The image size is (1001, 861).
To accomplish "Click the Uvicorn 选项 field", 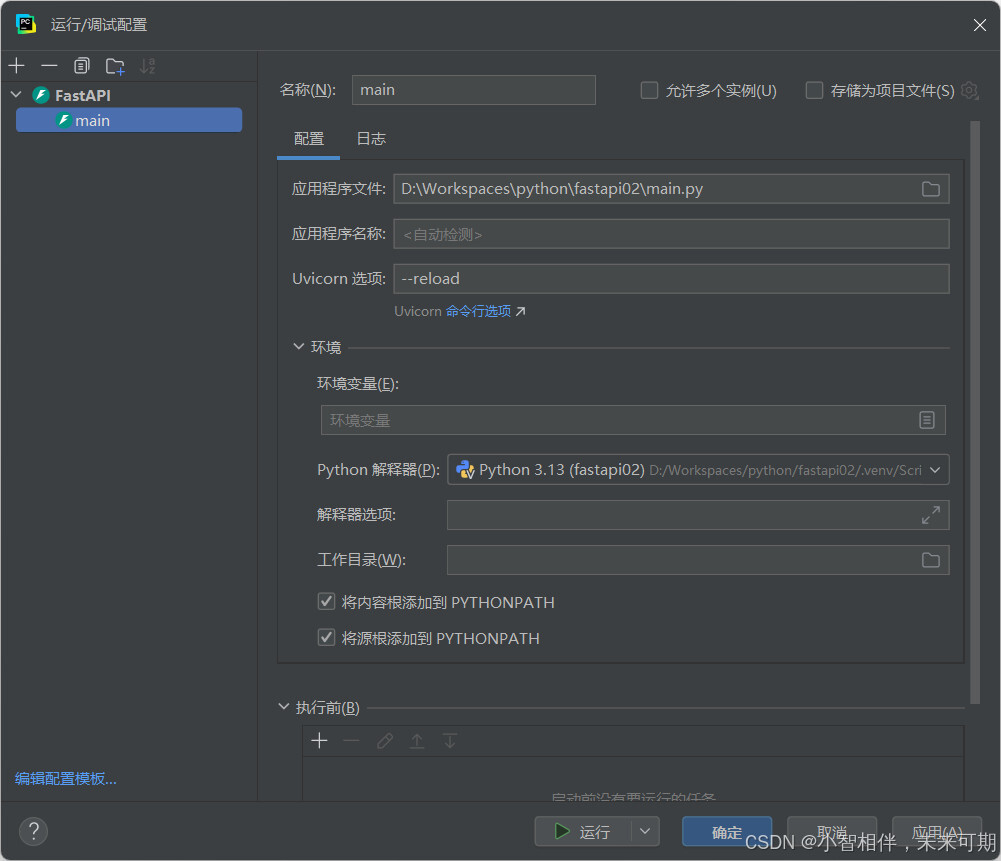I will (x=671, y=279).
